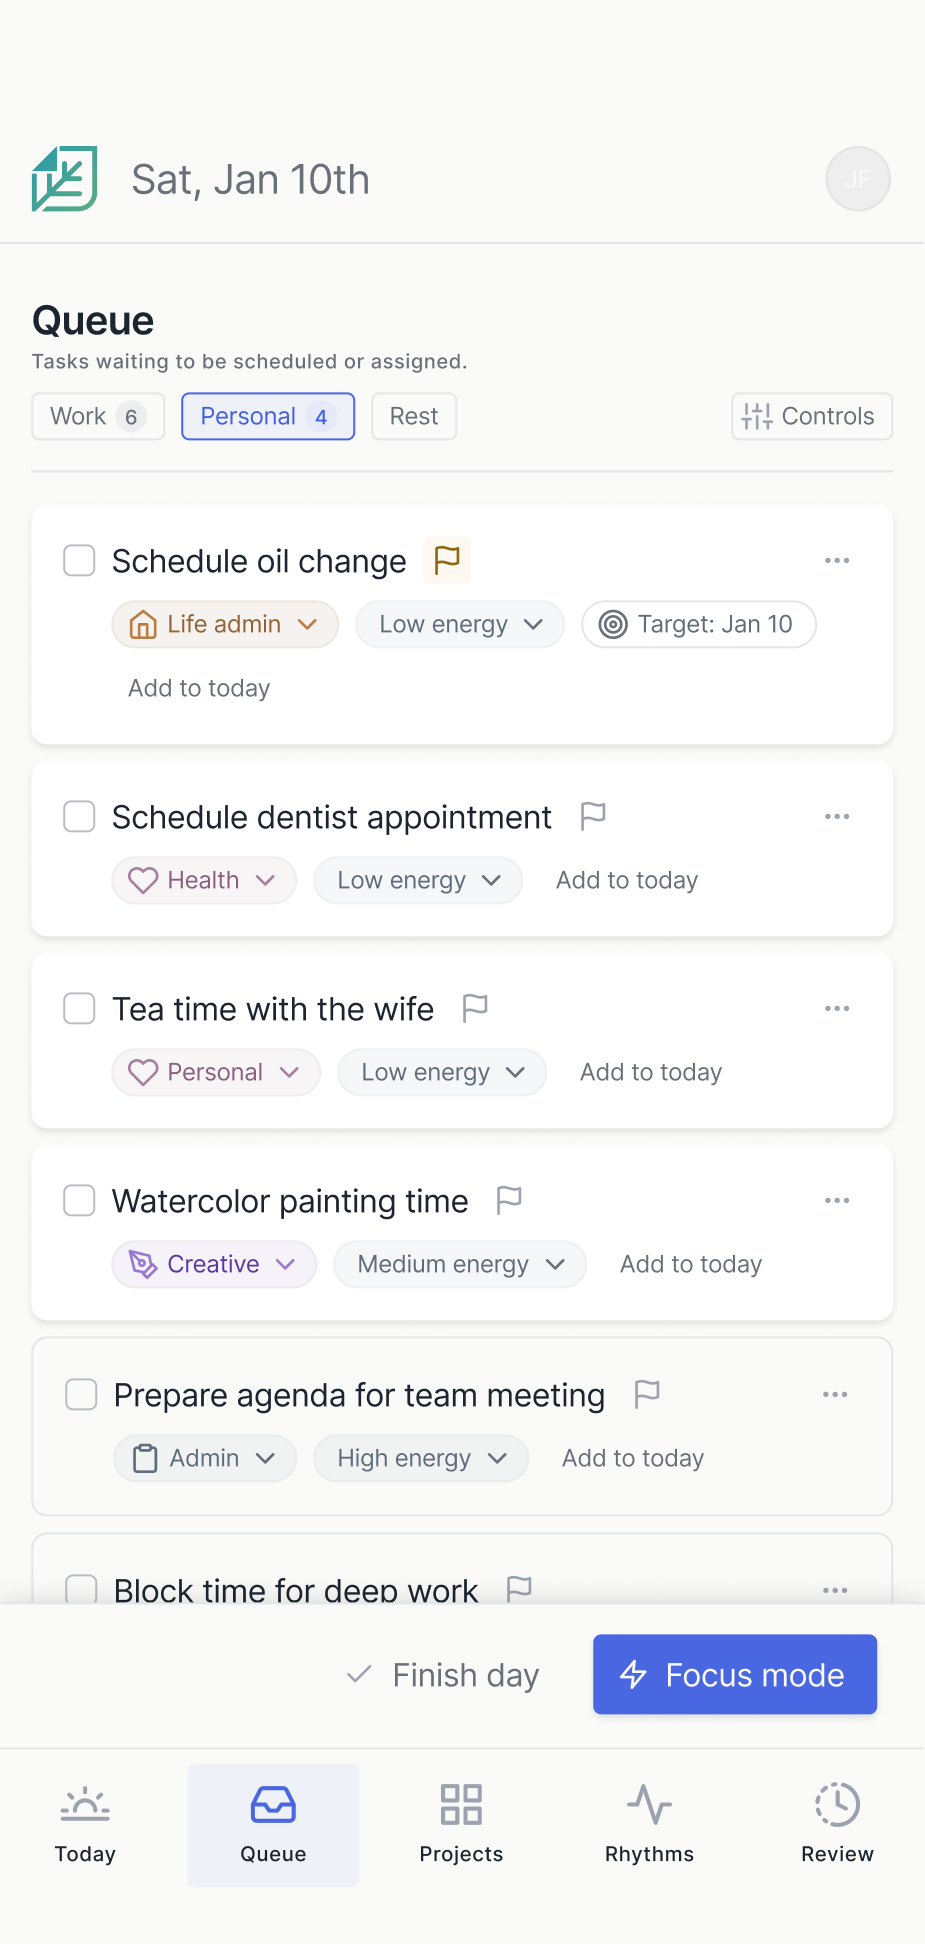Expand the Life admin category dropdown

(x=225, y=624)
